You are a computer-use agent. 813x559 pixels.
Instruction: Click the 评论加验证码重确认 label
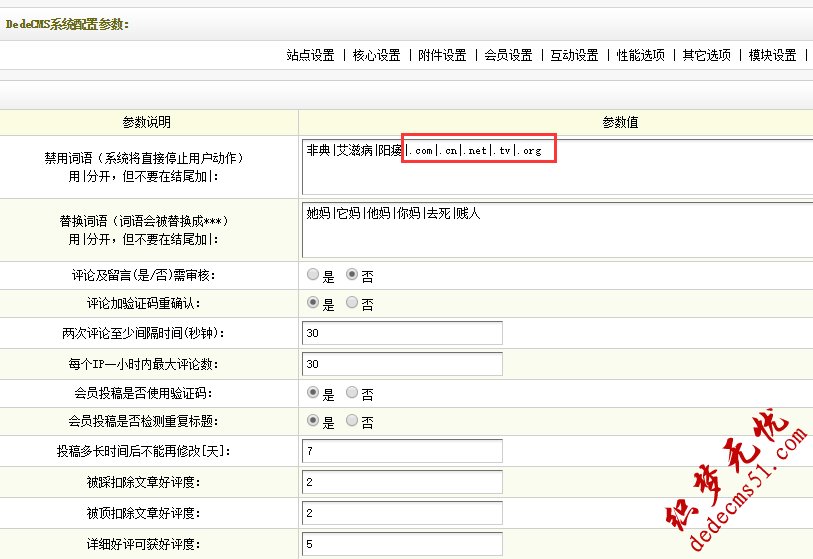[x=144, y=303]
